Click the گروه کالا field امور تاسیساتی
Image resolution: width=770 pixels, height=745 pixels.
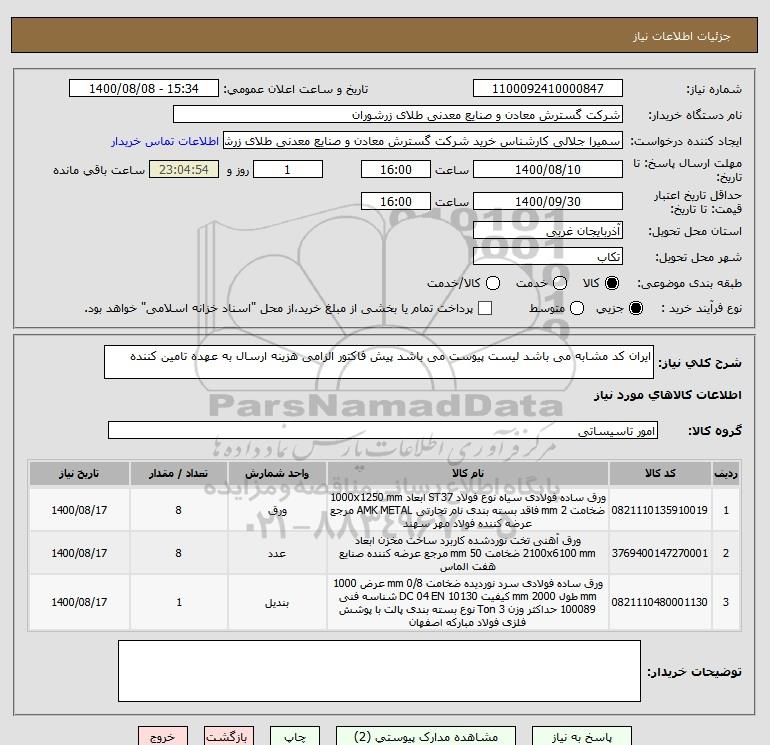tap(383, 430)
